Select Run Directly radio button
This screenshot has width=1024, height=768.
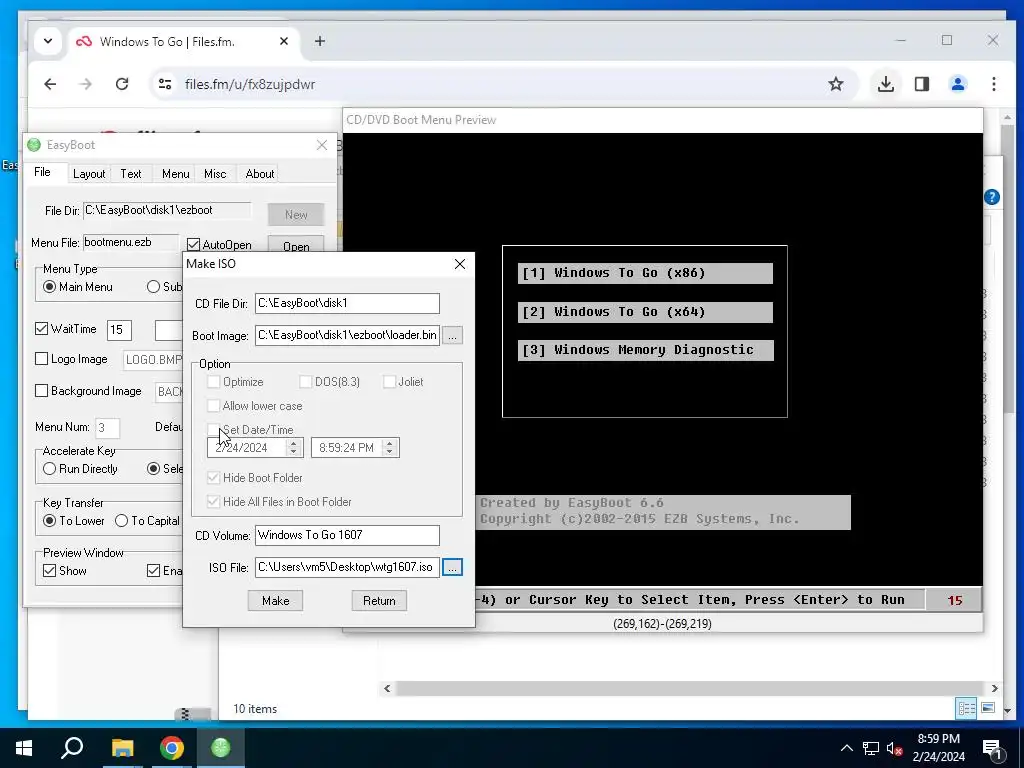[49, 469]
